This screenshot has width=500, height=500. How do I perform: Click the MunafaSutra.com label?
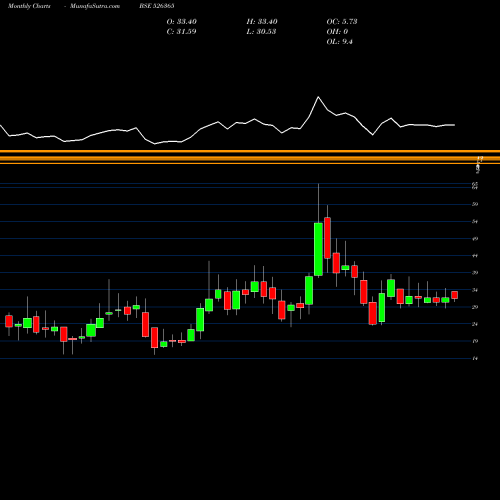point(95,6)
